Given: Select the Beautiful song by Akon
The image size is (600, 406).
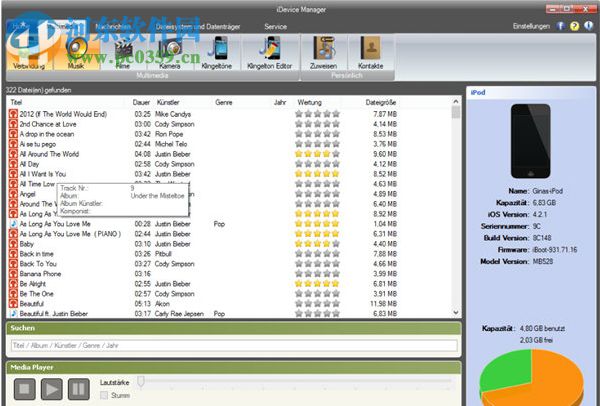Looking at the screenshot, I should point(32,303).
